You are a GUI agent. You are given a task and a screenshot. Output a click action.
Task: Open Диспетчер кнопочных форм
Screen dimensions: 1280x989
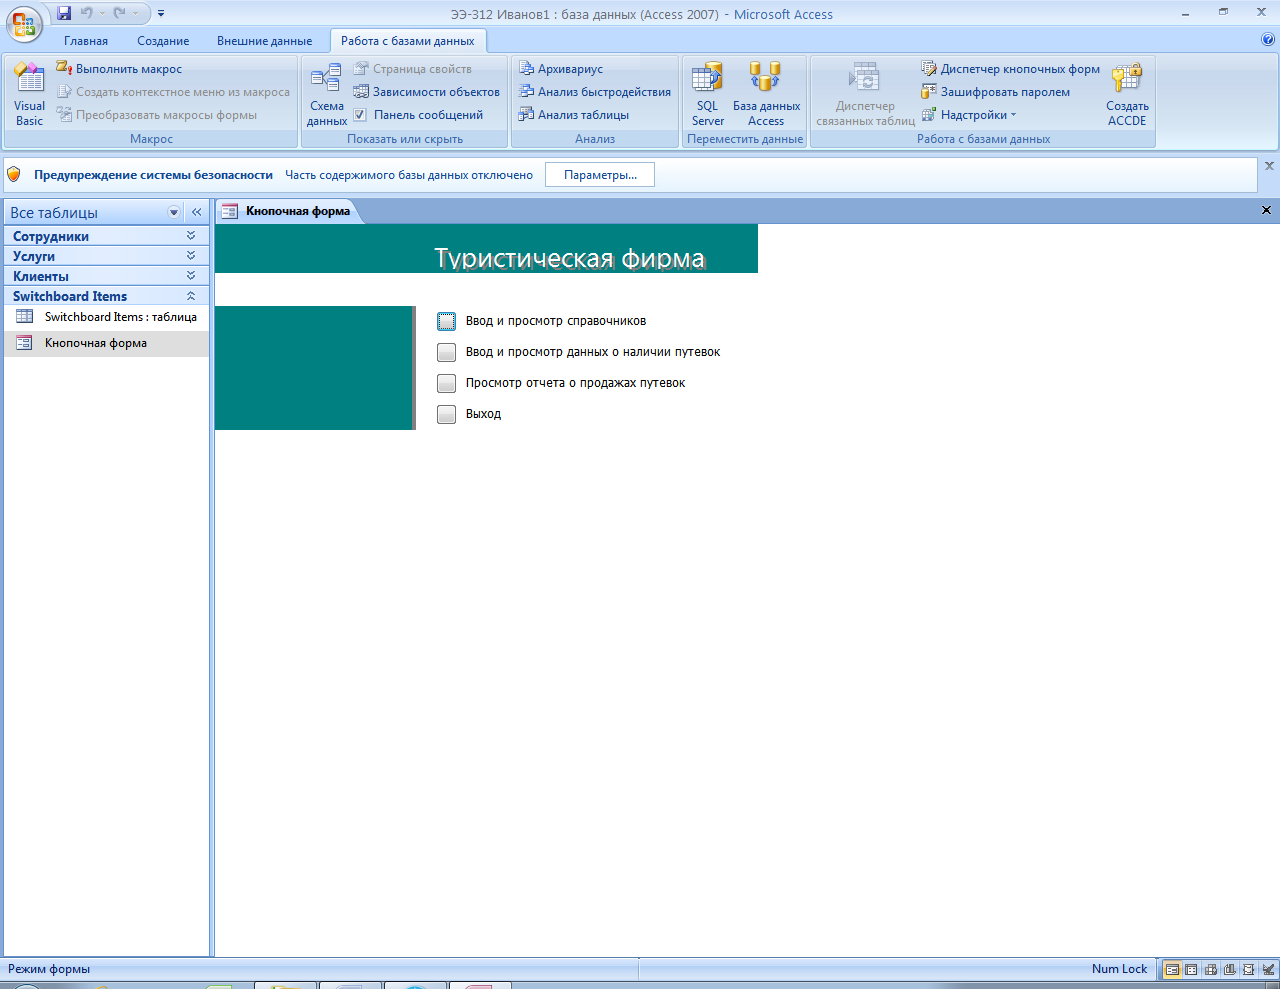(x=1010, y=69)
